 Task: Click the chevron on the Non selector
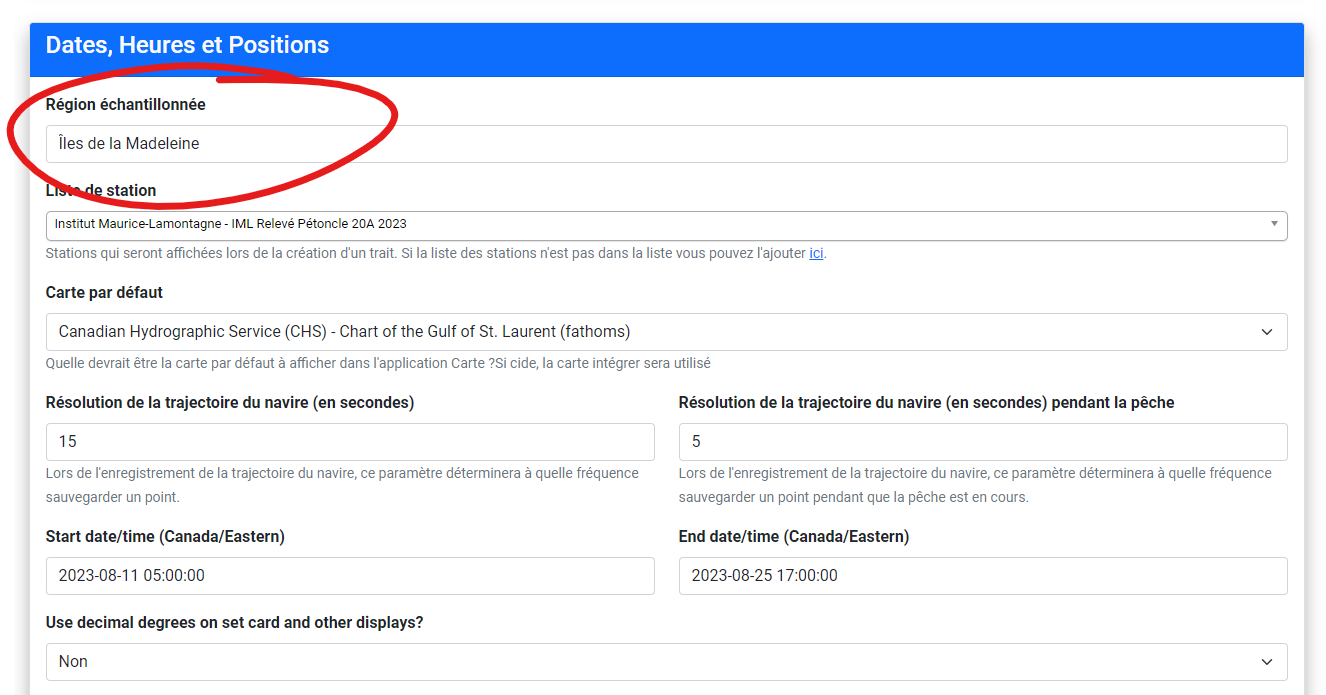pyautogui.click(x=1266, y=662)
